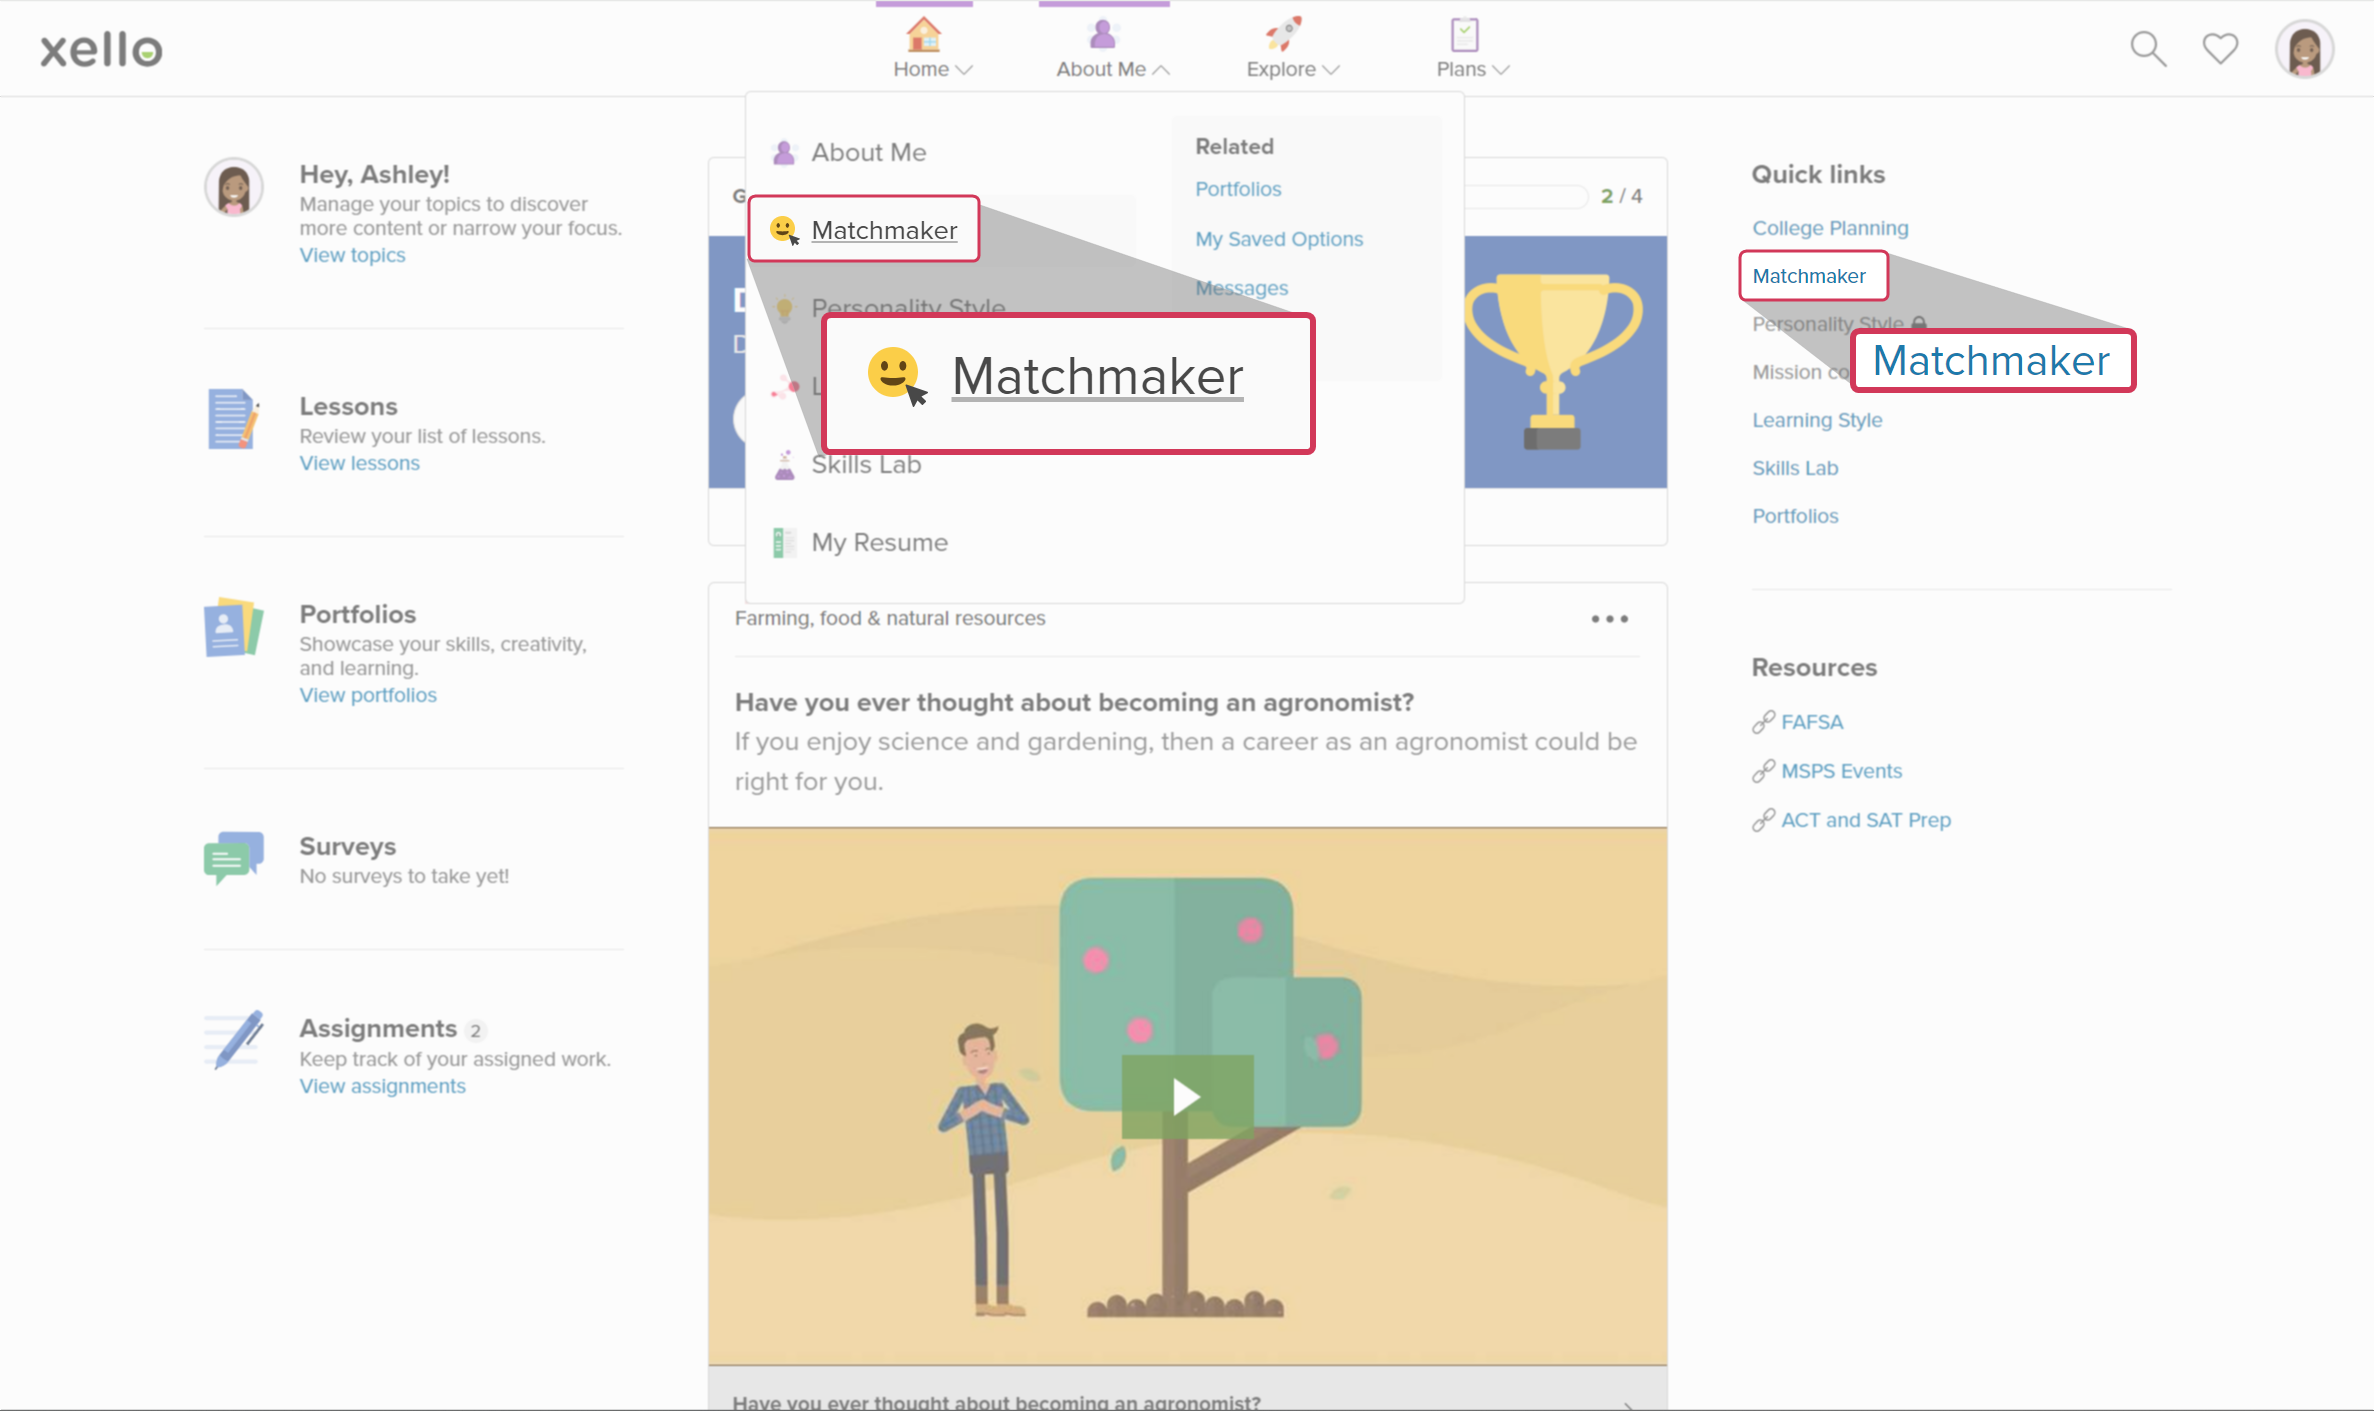Click the 2 / 4 progress bar
The height and width of the screenshot is (1411, 2374).
1527,196
